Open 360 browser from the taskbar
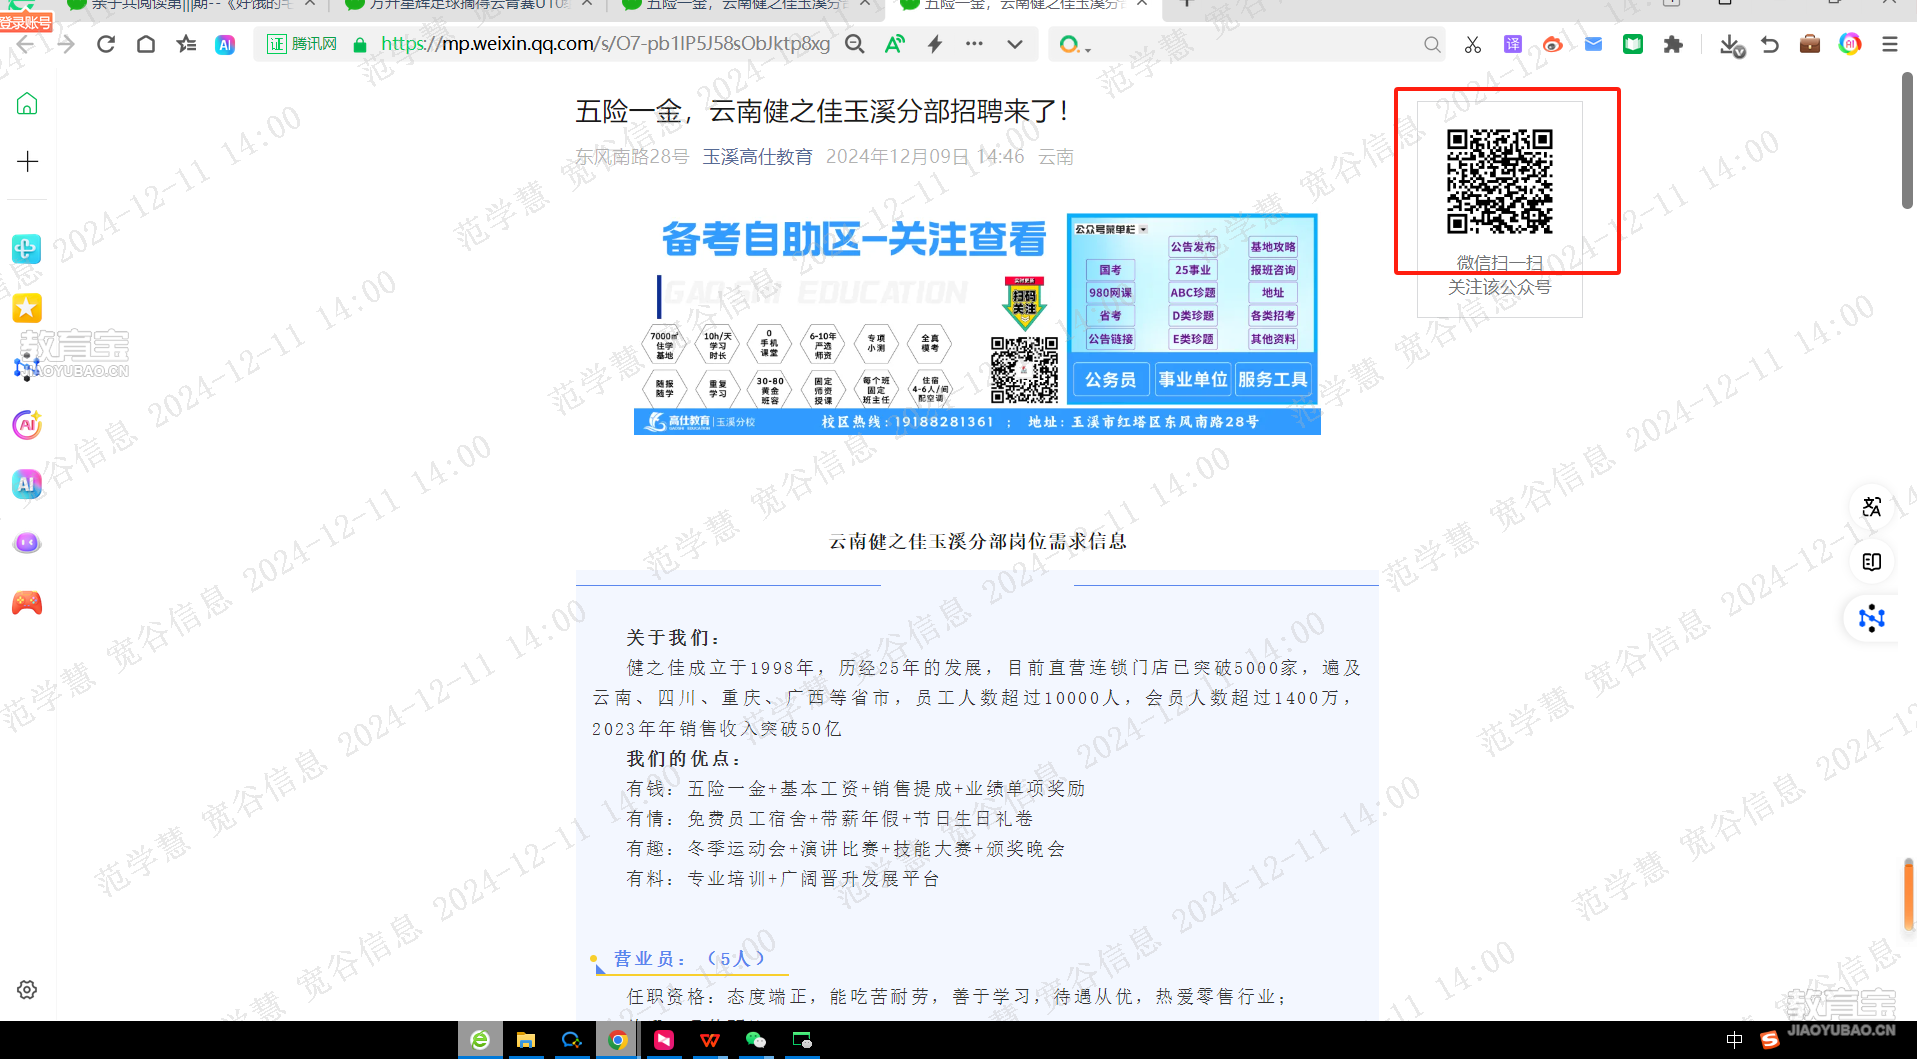 tap(481, 1040)
